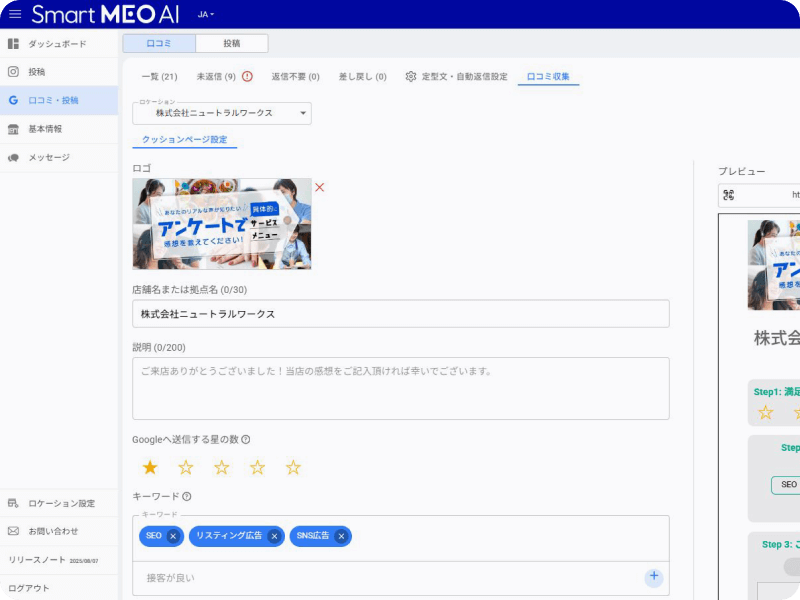Select the fifth star rating
Viewport: 800px width, 600px height.
coord(293,467)
